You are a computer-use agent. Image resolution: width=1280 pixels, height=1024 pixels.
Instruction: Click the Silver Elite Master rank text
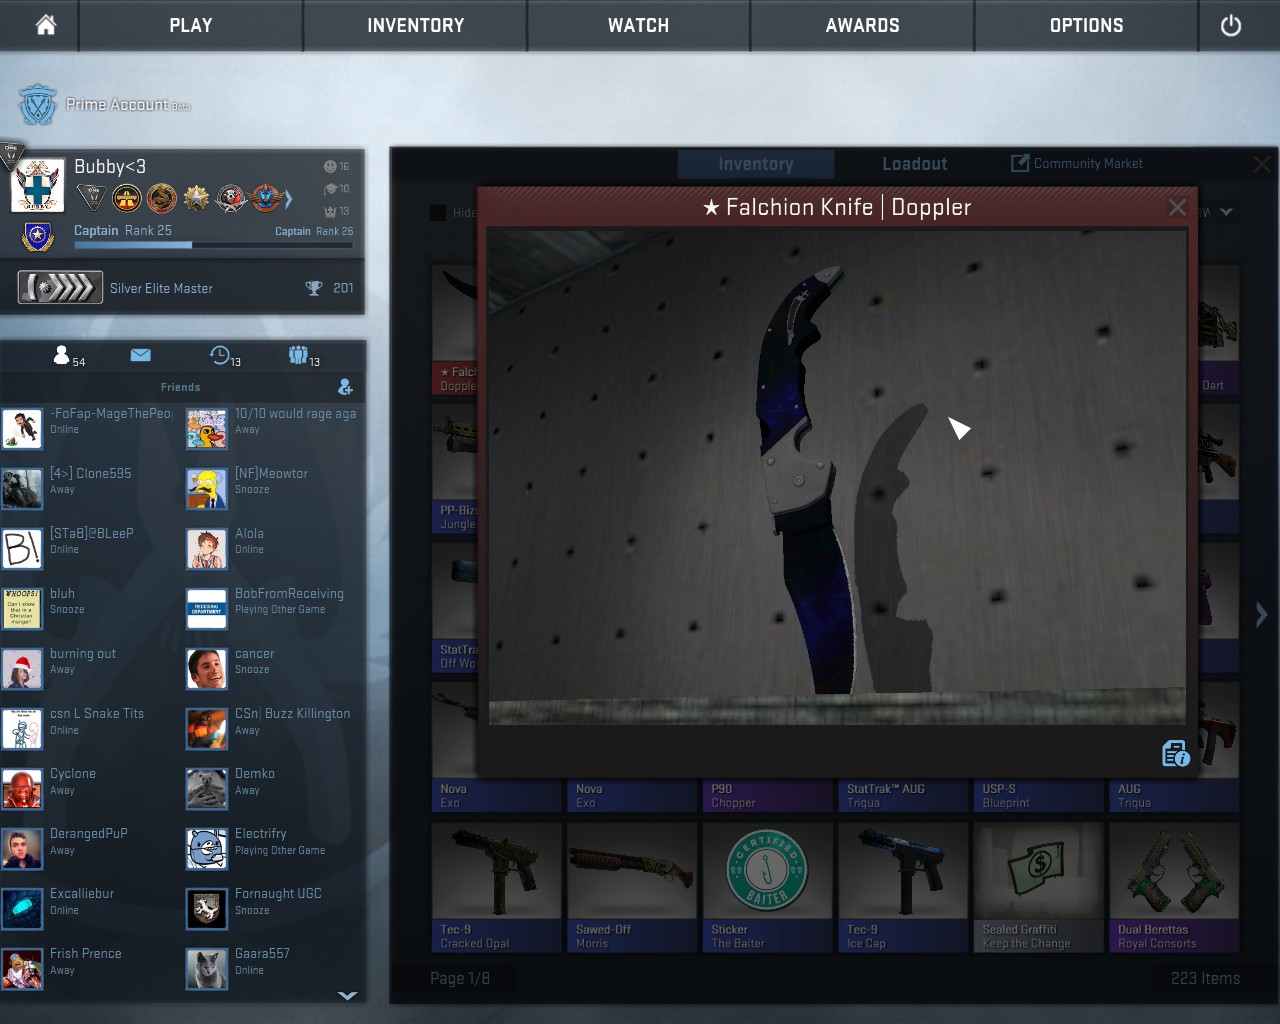coord(161,288)
